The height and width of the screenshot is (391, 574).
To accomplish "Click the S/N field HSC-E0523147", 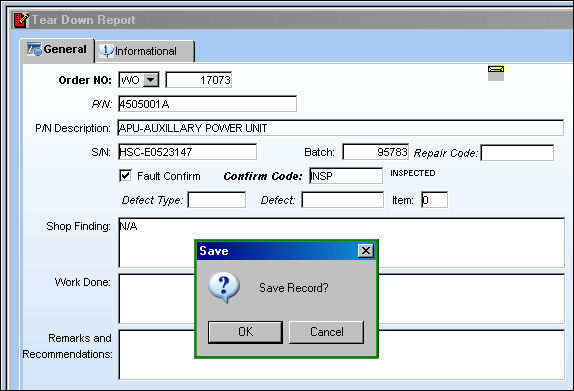I will pyautogui.click(x=187, y=152).
